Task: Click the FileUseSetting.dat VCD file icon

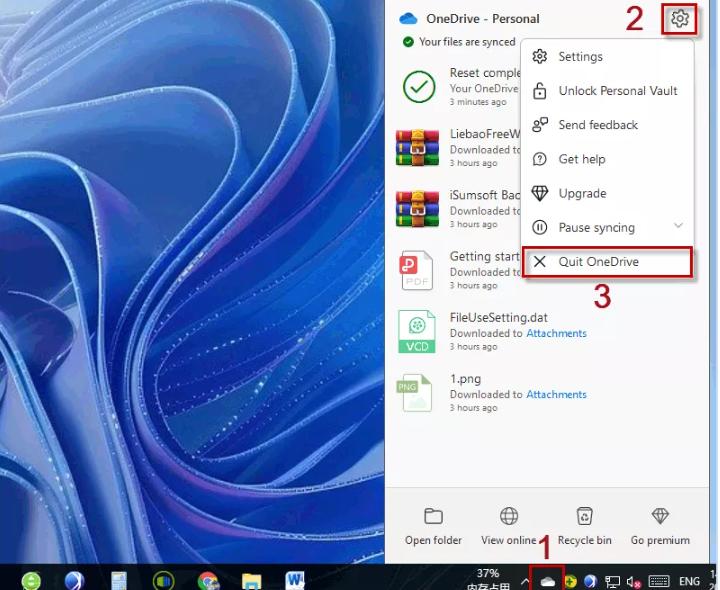Action: click(416, 332)
